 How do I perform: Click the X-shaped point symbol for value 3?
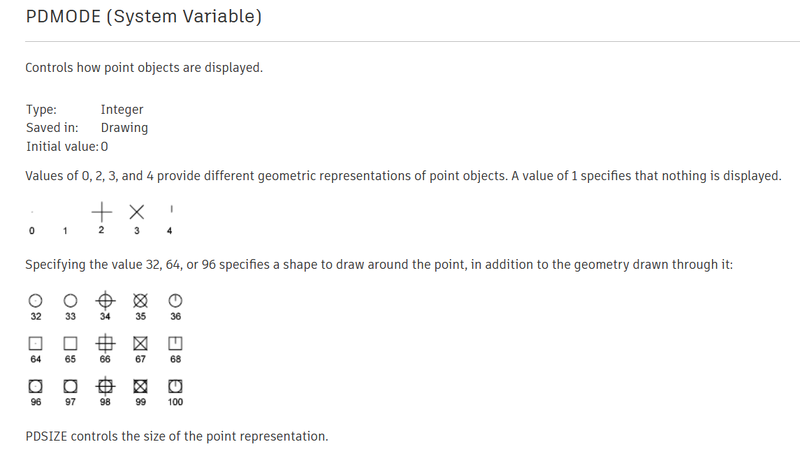pos(137,212)
